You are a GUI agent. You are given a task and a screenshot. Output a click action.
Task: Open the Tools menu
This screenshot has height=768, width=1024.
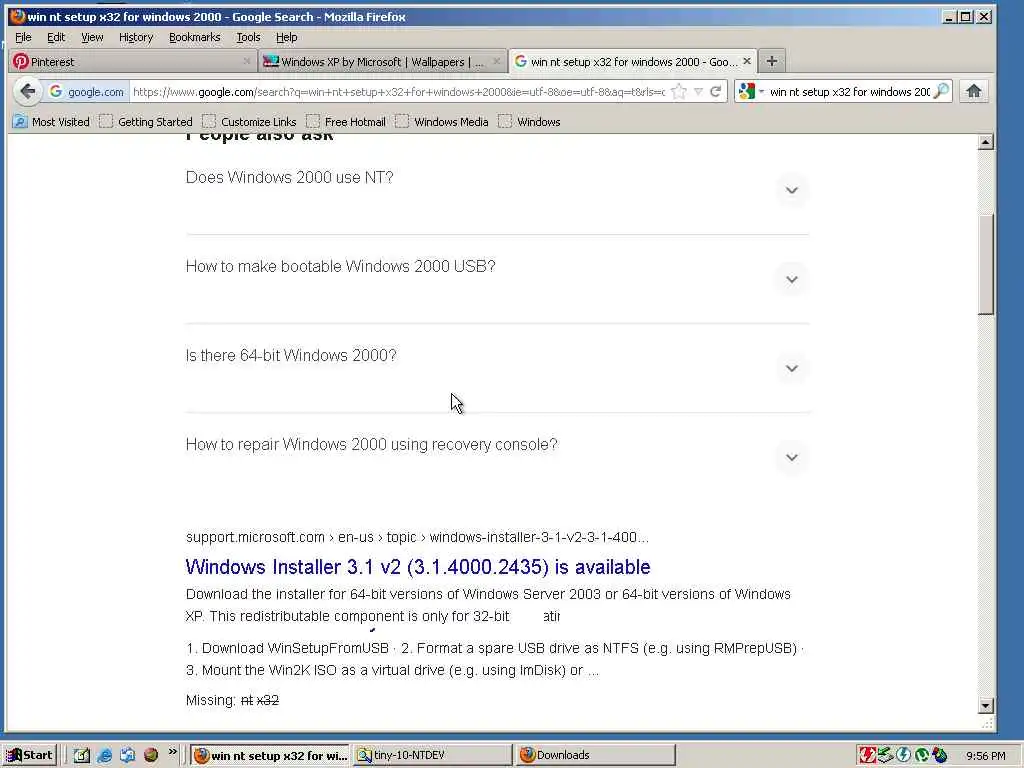coord(248,37)
